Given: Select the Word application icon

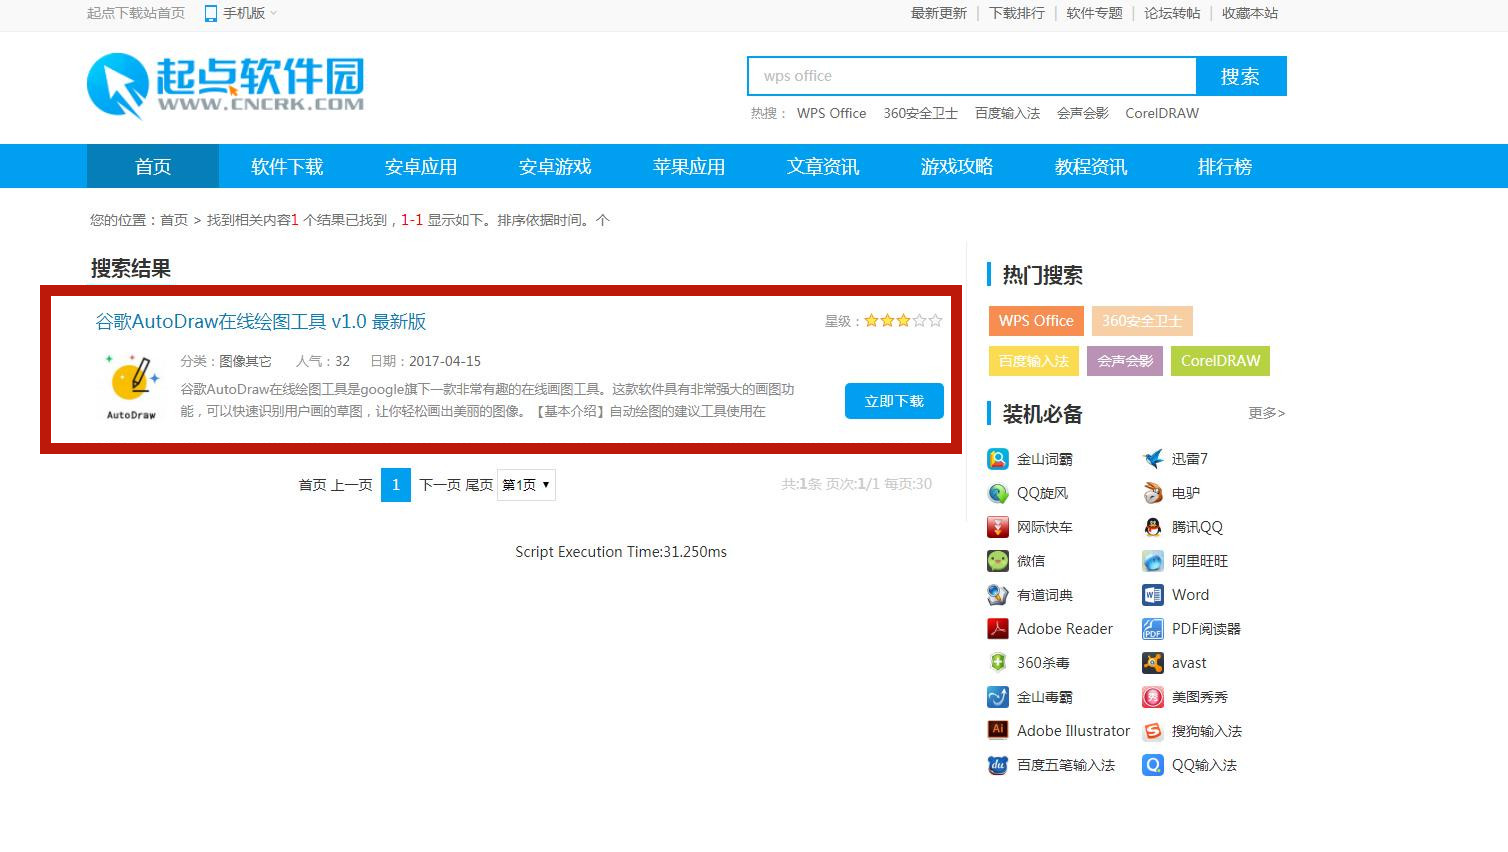Looking at the screenshot, I should [1153, 595].
